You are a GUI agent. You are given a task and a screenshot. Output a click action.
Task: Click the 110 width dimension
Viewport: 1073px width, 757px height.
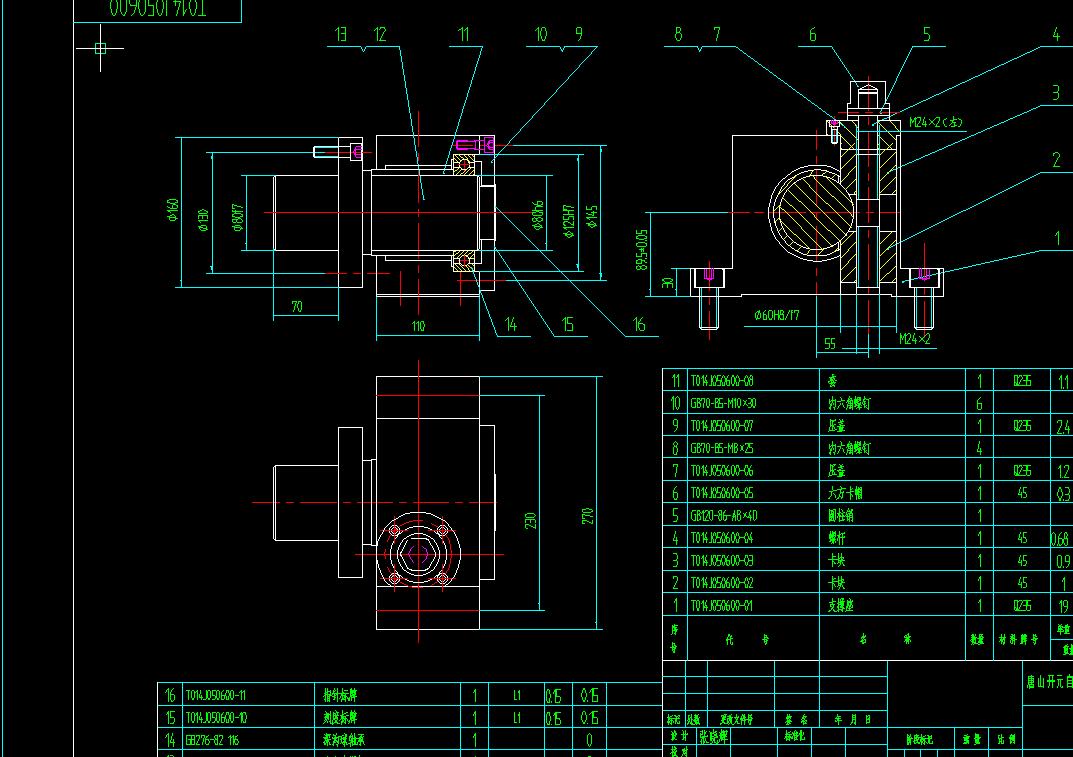[x=418, y=326]
